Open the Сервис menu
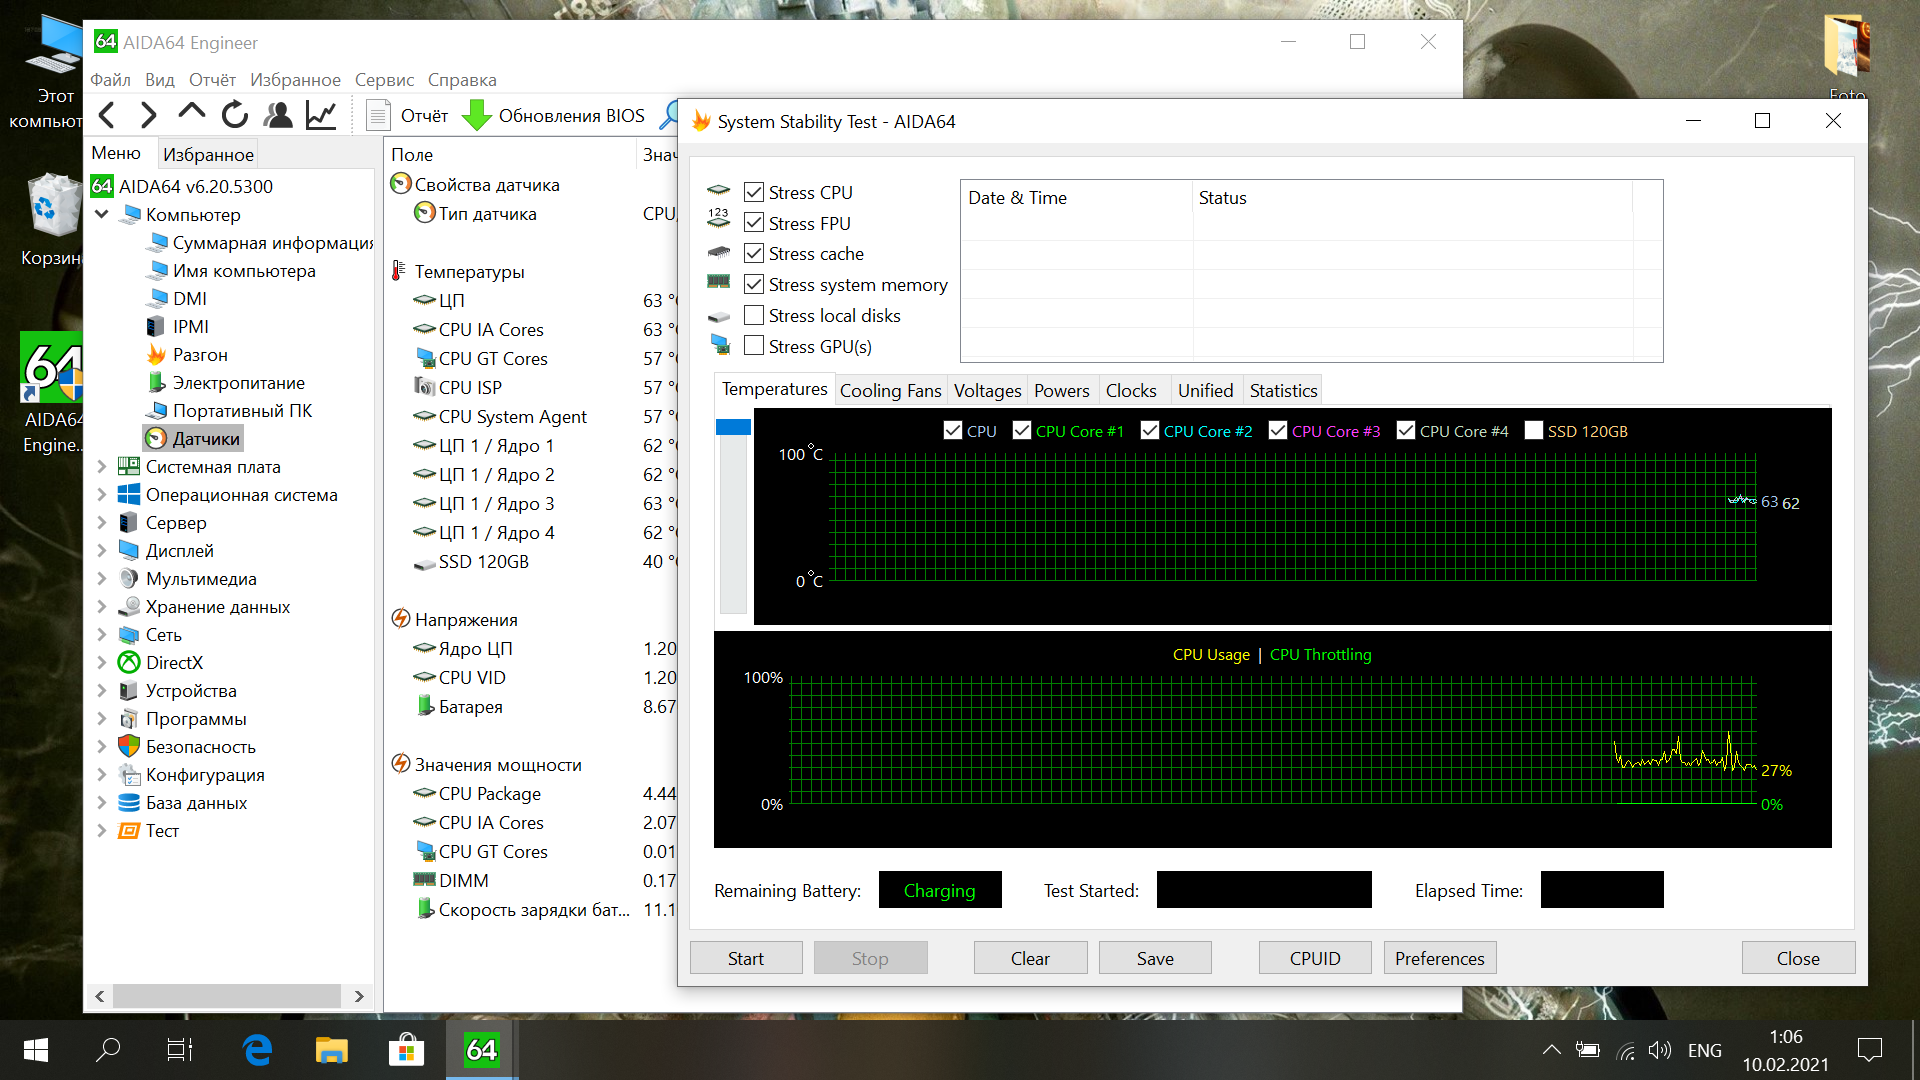Image resolution: width=1920 pixels, height=1080 pixels. click(384, 80)
